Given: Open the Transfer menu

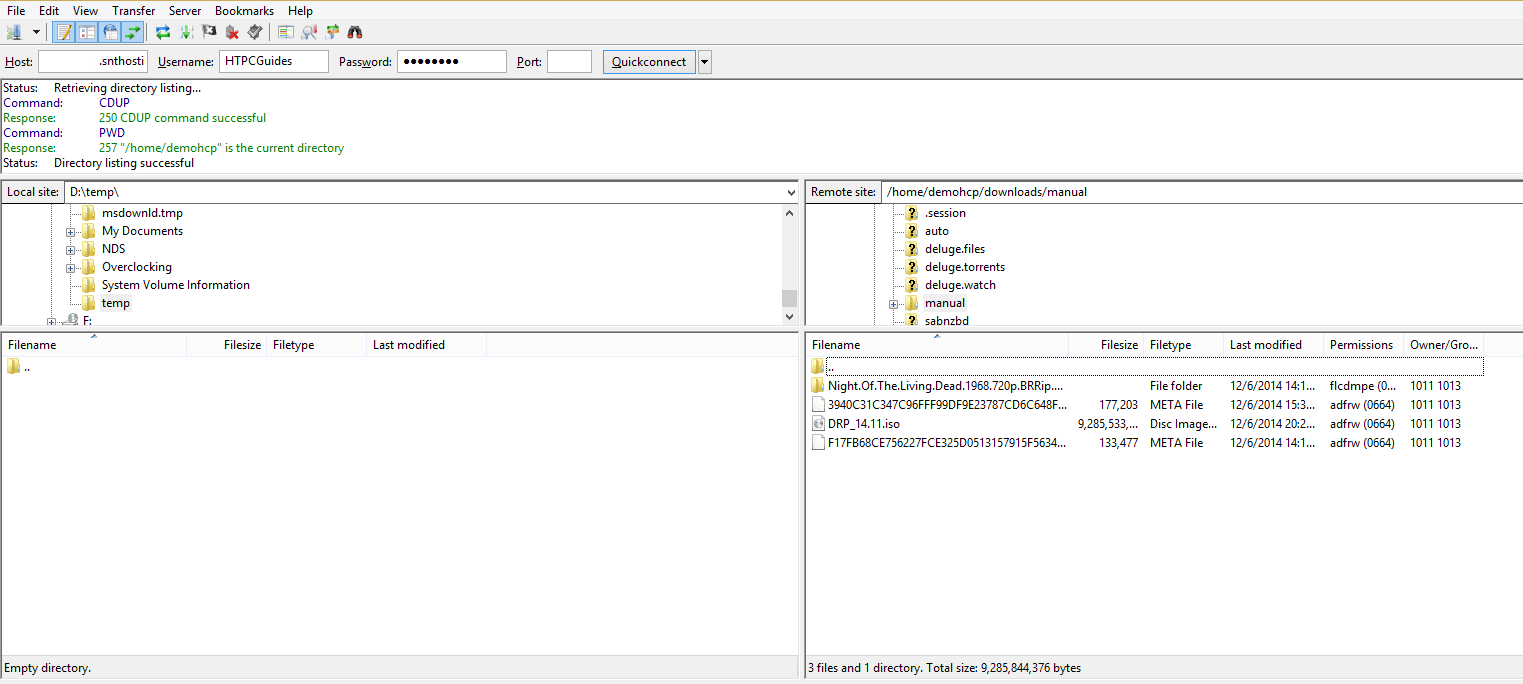Looking at the screenshot, I should coord(133,11).
